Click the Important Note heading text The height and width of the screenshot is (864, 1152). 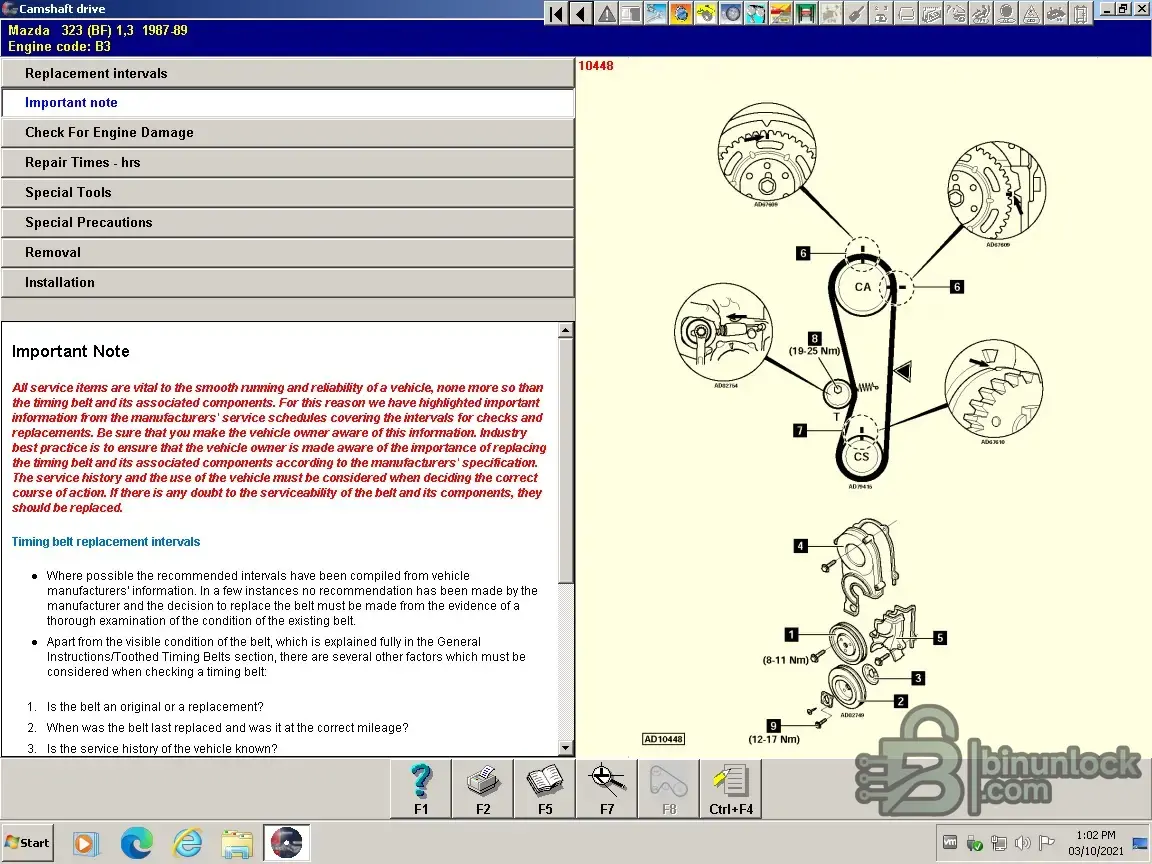click(71, 351)
